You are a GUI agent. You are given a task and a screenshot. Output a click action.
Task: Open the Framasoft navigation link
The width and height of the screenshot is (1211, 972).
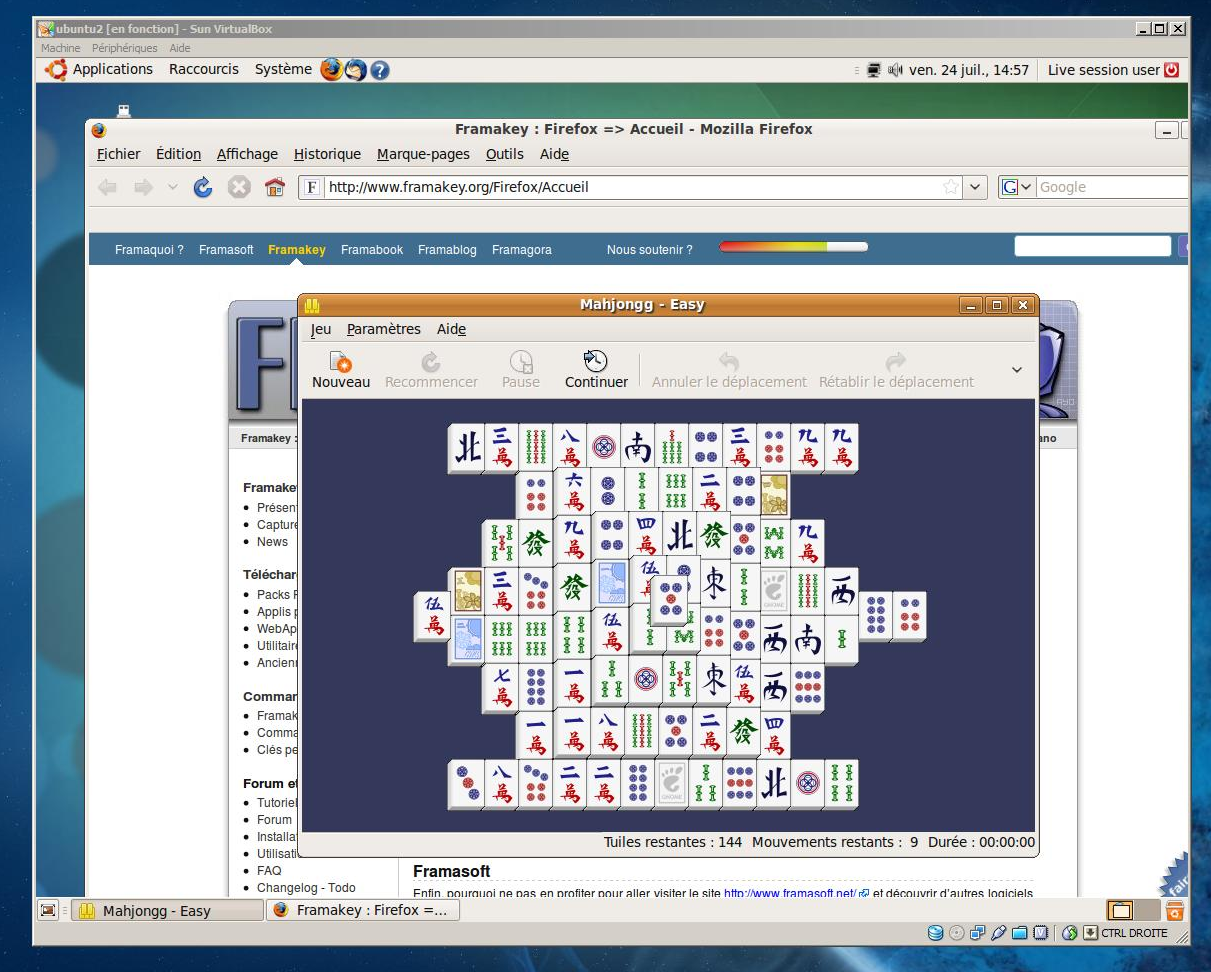[x=226, y=250]
